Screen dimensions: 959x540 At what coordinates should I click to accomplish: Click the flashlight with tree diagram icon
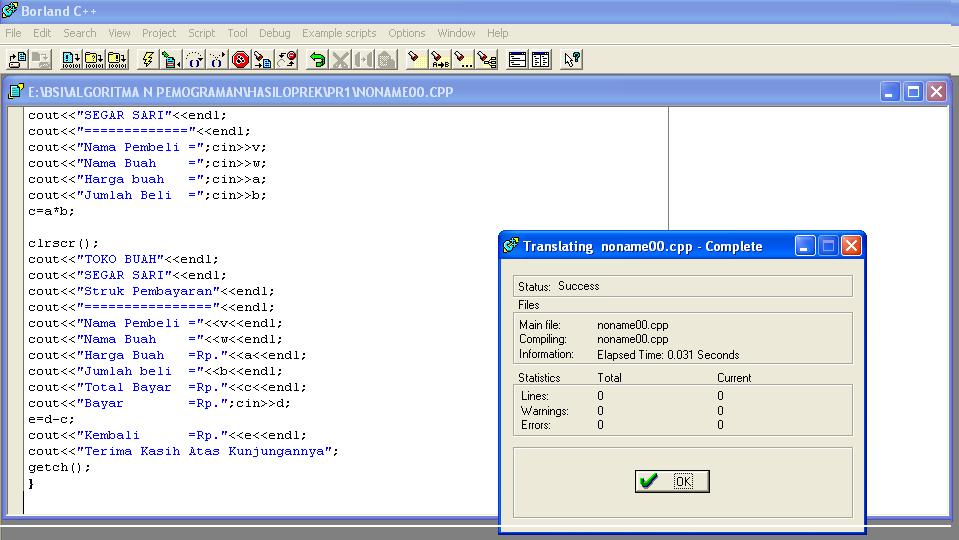coord(487,59)
